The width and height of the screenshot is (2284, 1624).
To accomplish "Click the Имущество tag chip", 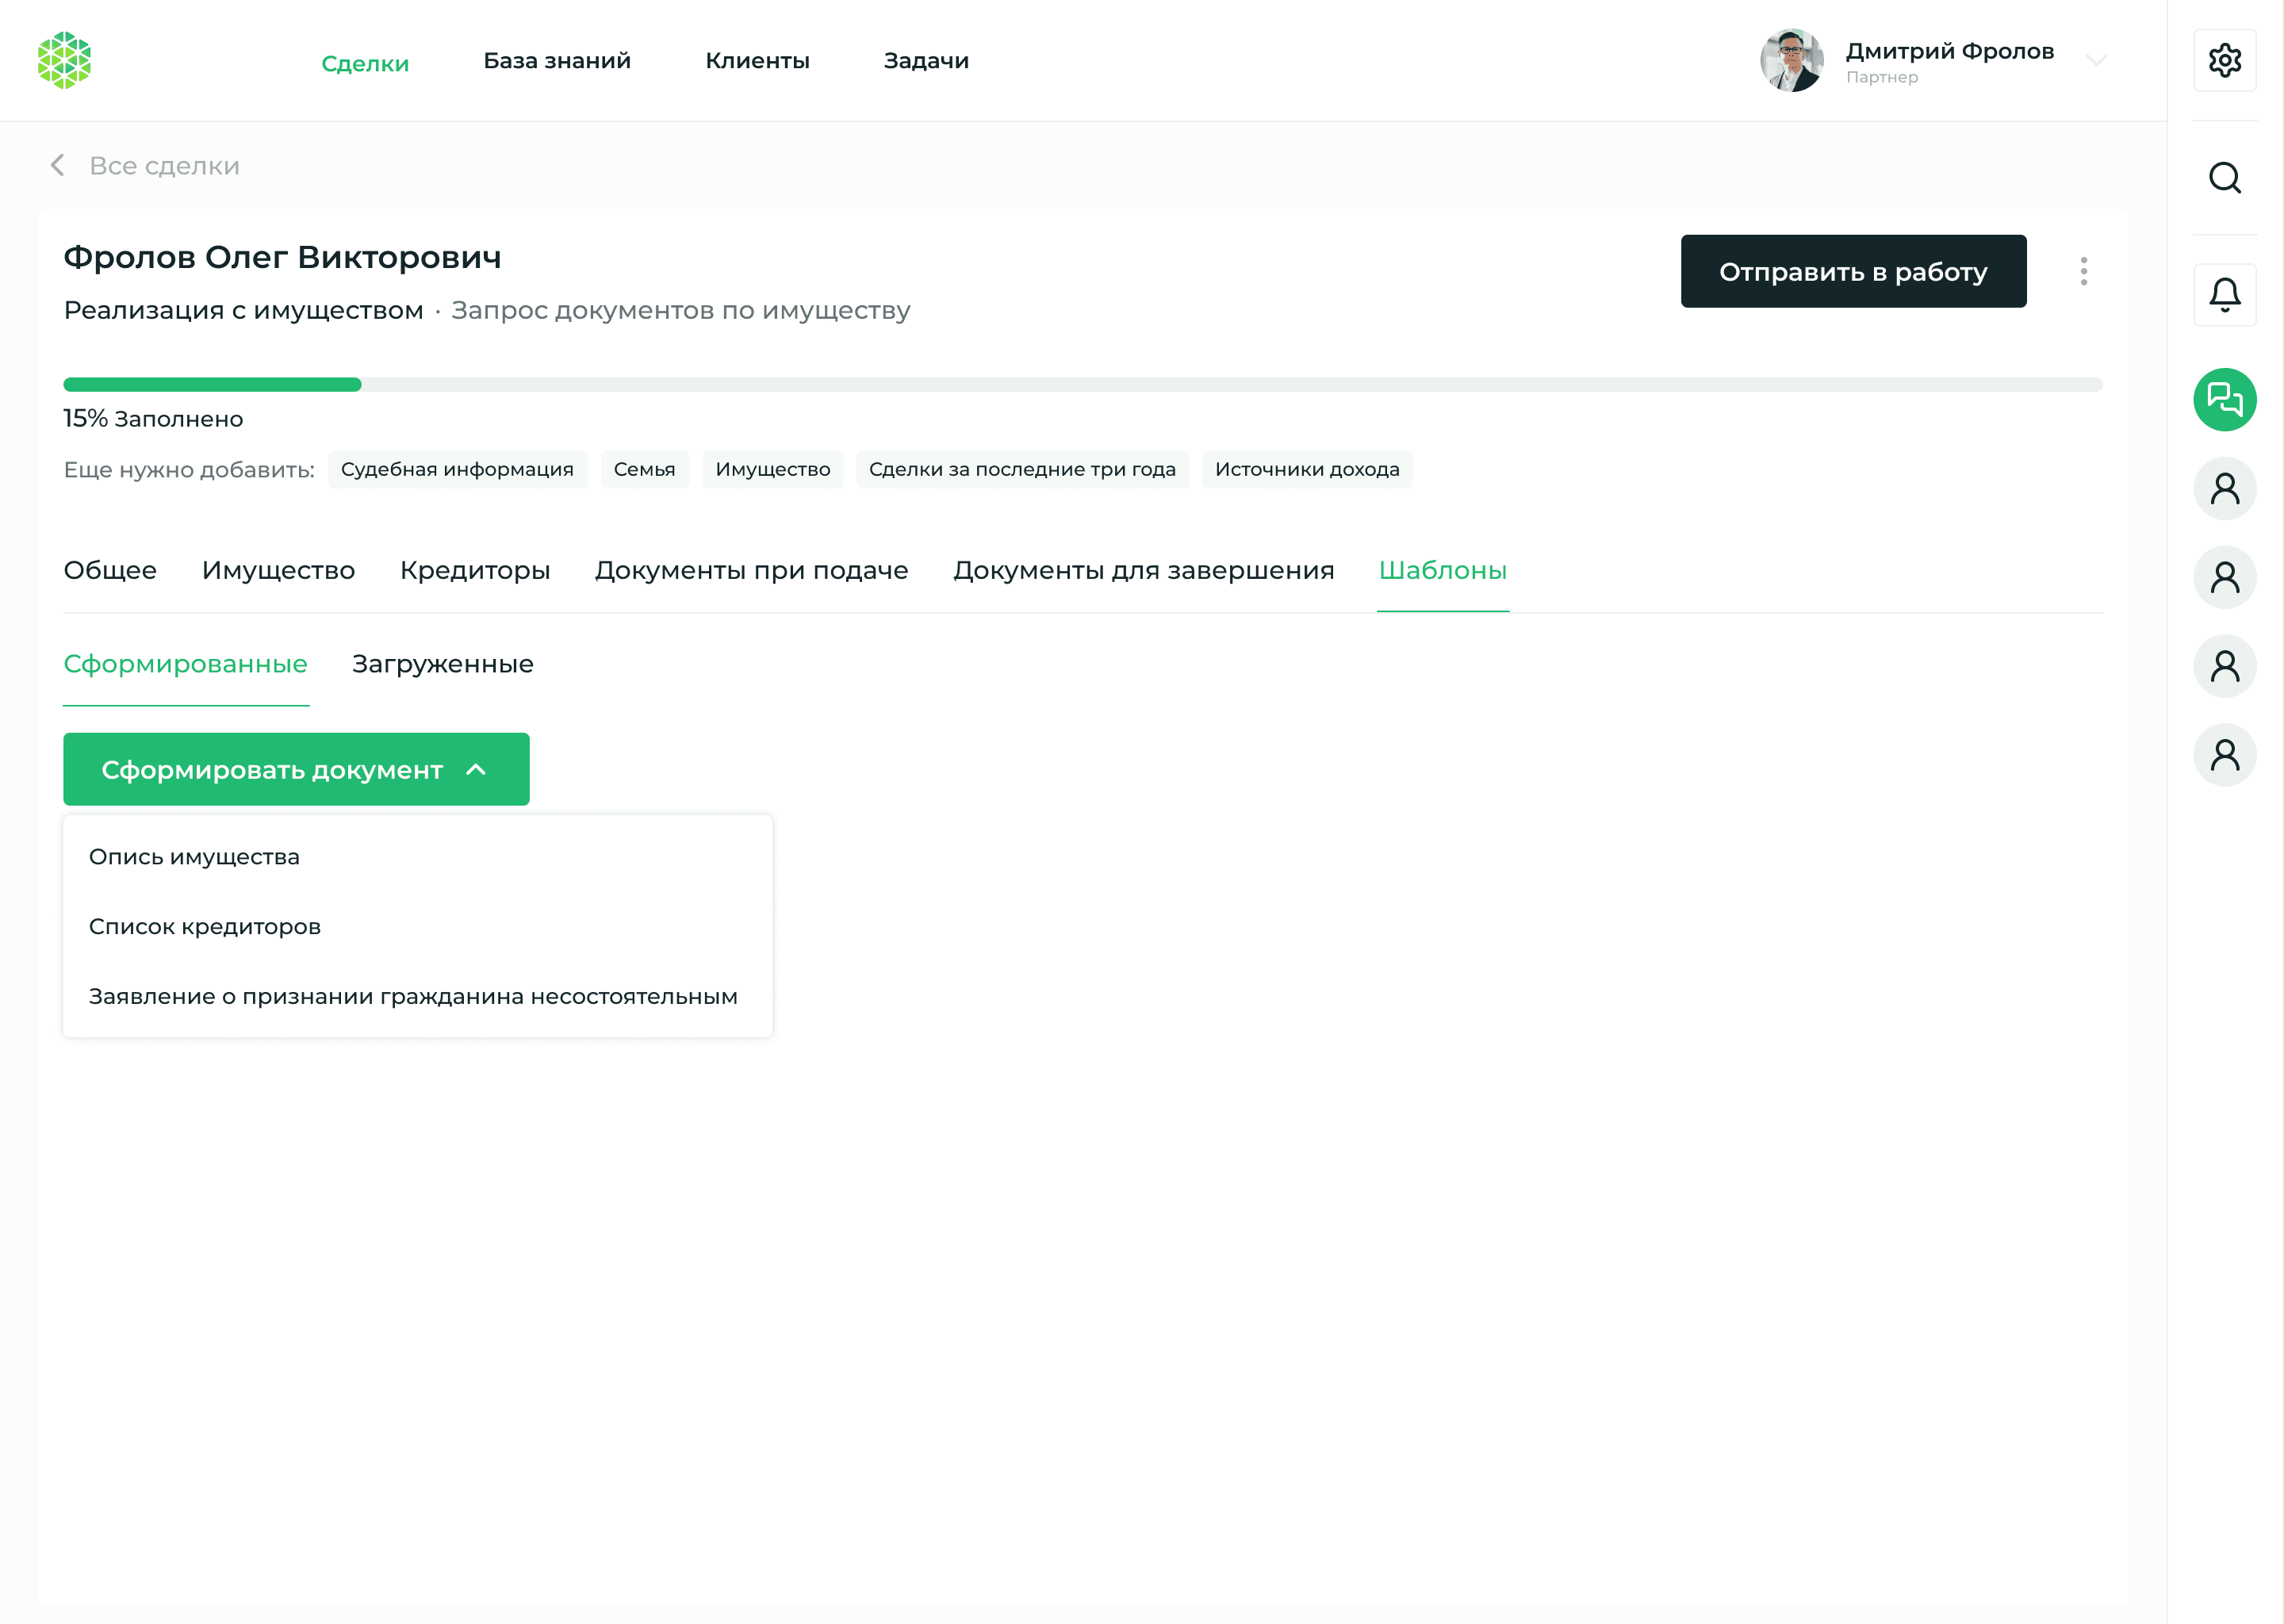I will pyautogui.click(x=772, y=469).
